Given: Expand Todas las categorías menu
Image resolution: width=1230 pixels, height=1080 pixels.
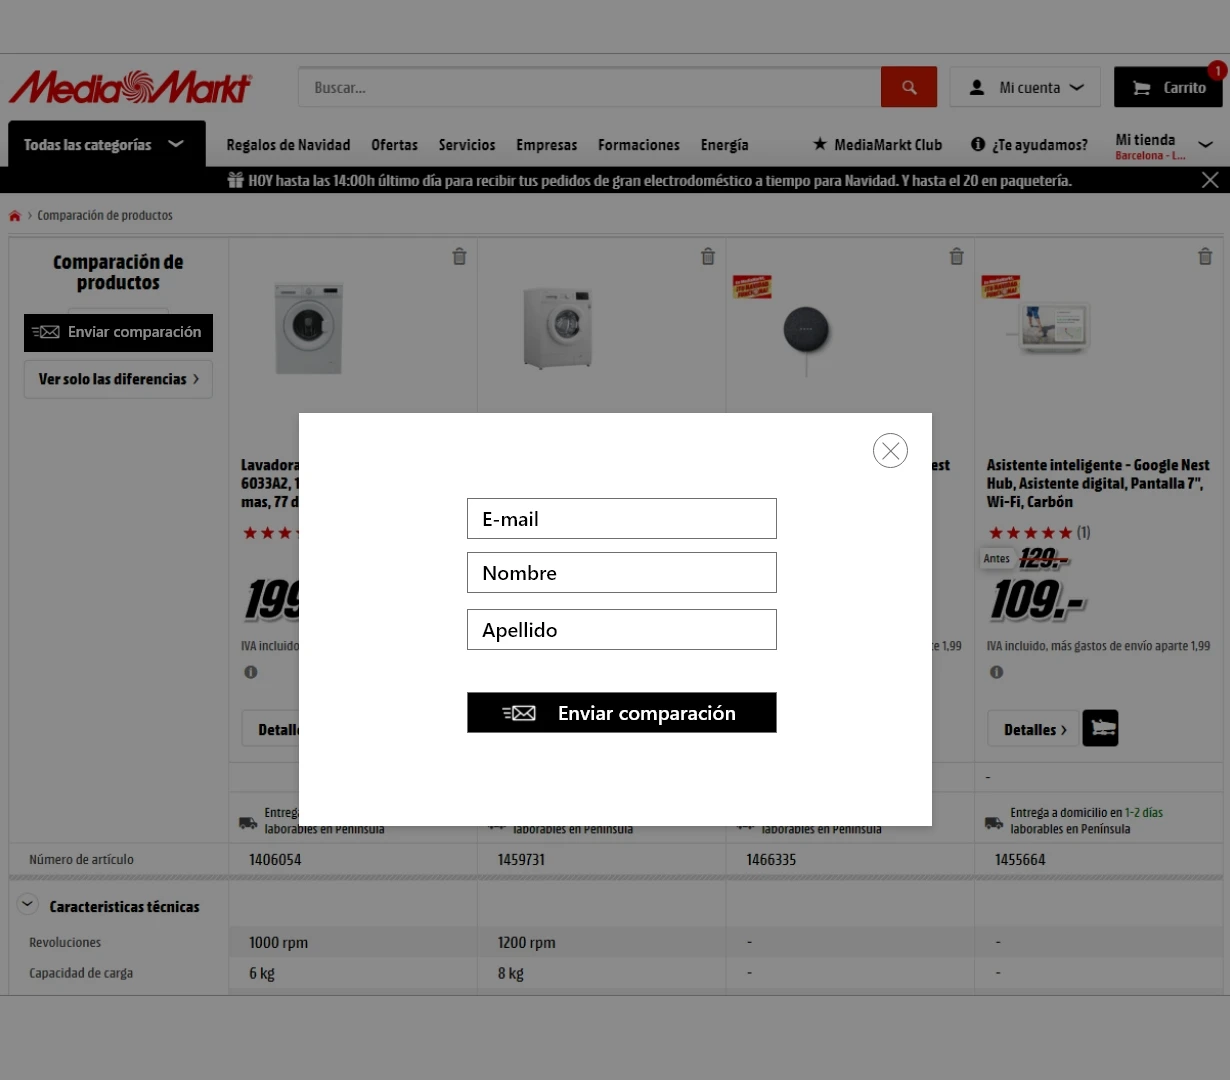Looking at the screenshot, I should point(107,144).
